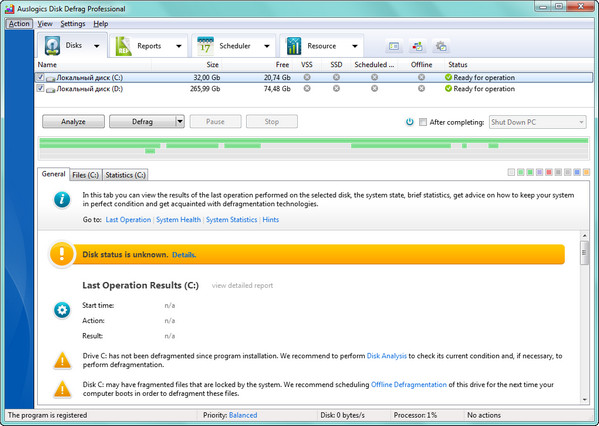The height and width of the screenshot is (426, 599).
Task: Click the colored blocks cluster map icon
Action: tap(418, 46)
